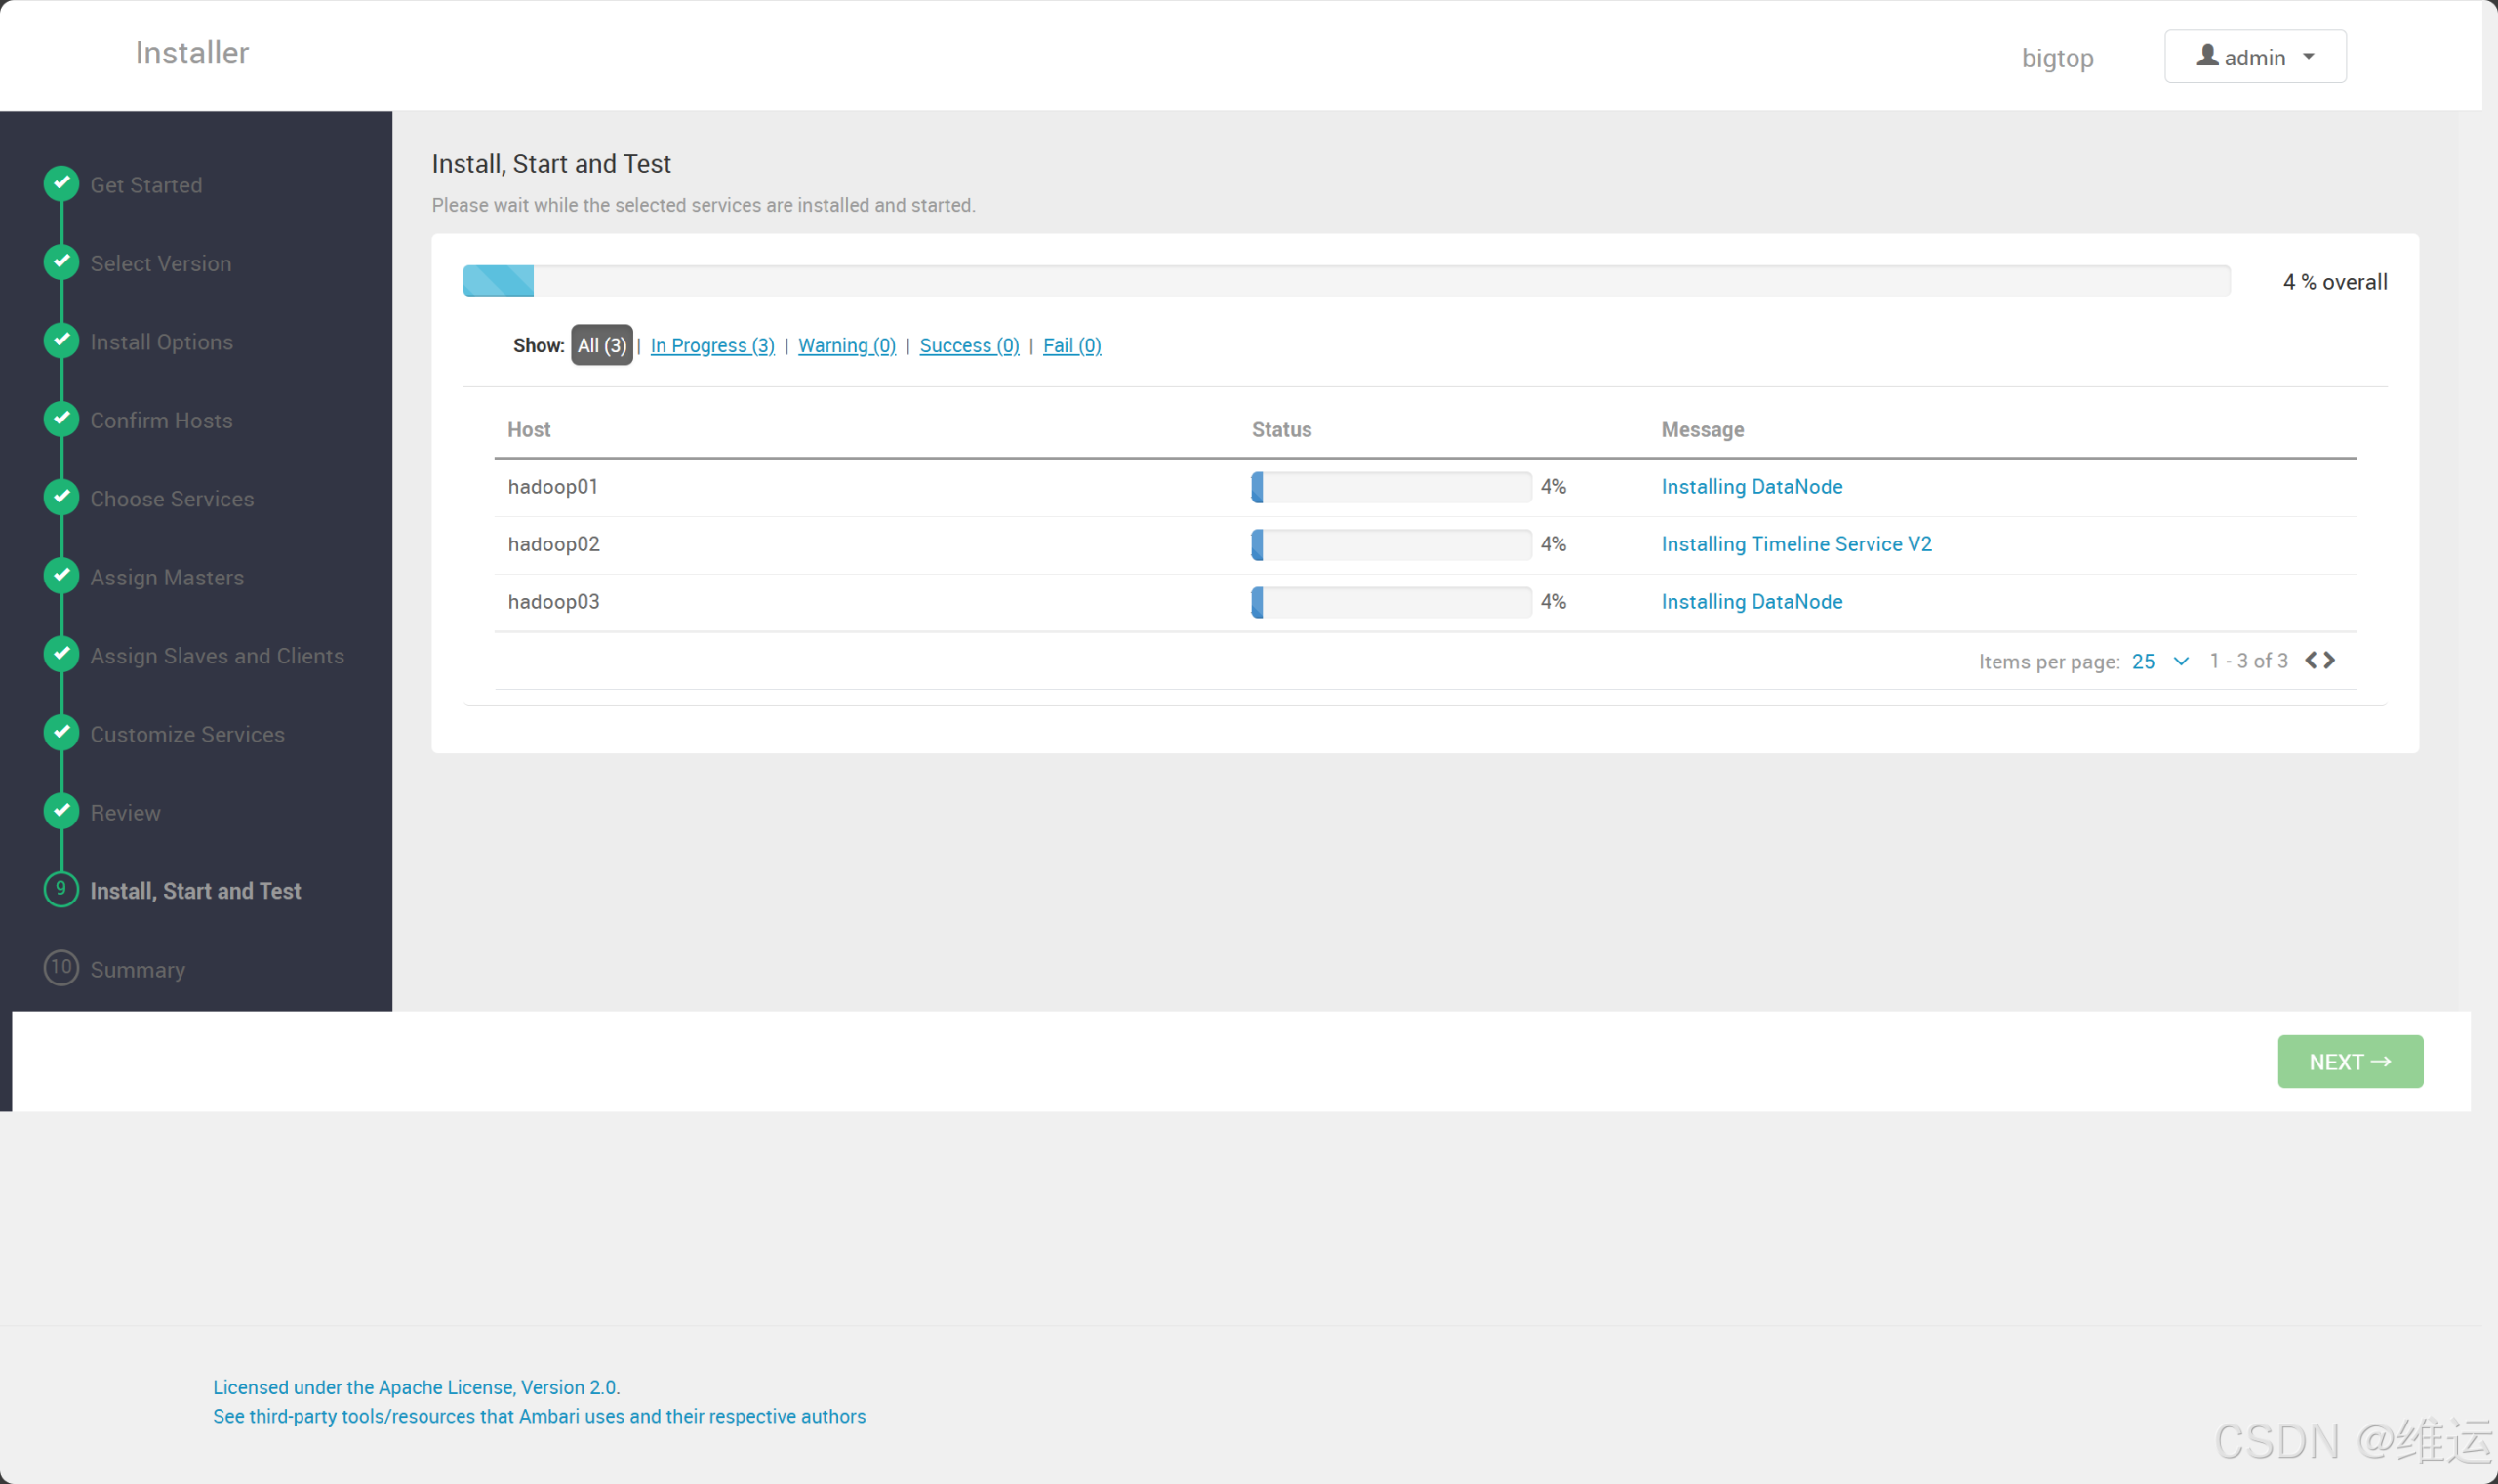The height and width of the screenshot is (1484, 2498).
Task: Click the Install Options checkmark icon
Action: click(x=61, y=340)
